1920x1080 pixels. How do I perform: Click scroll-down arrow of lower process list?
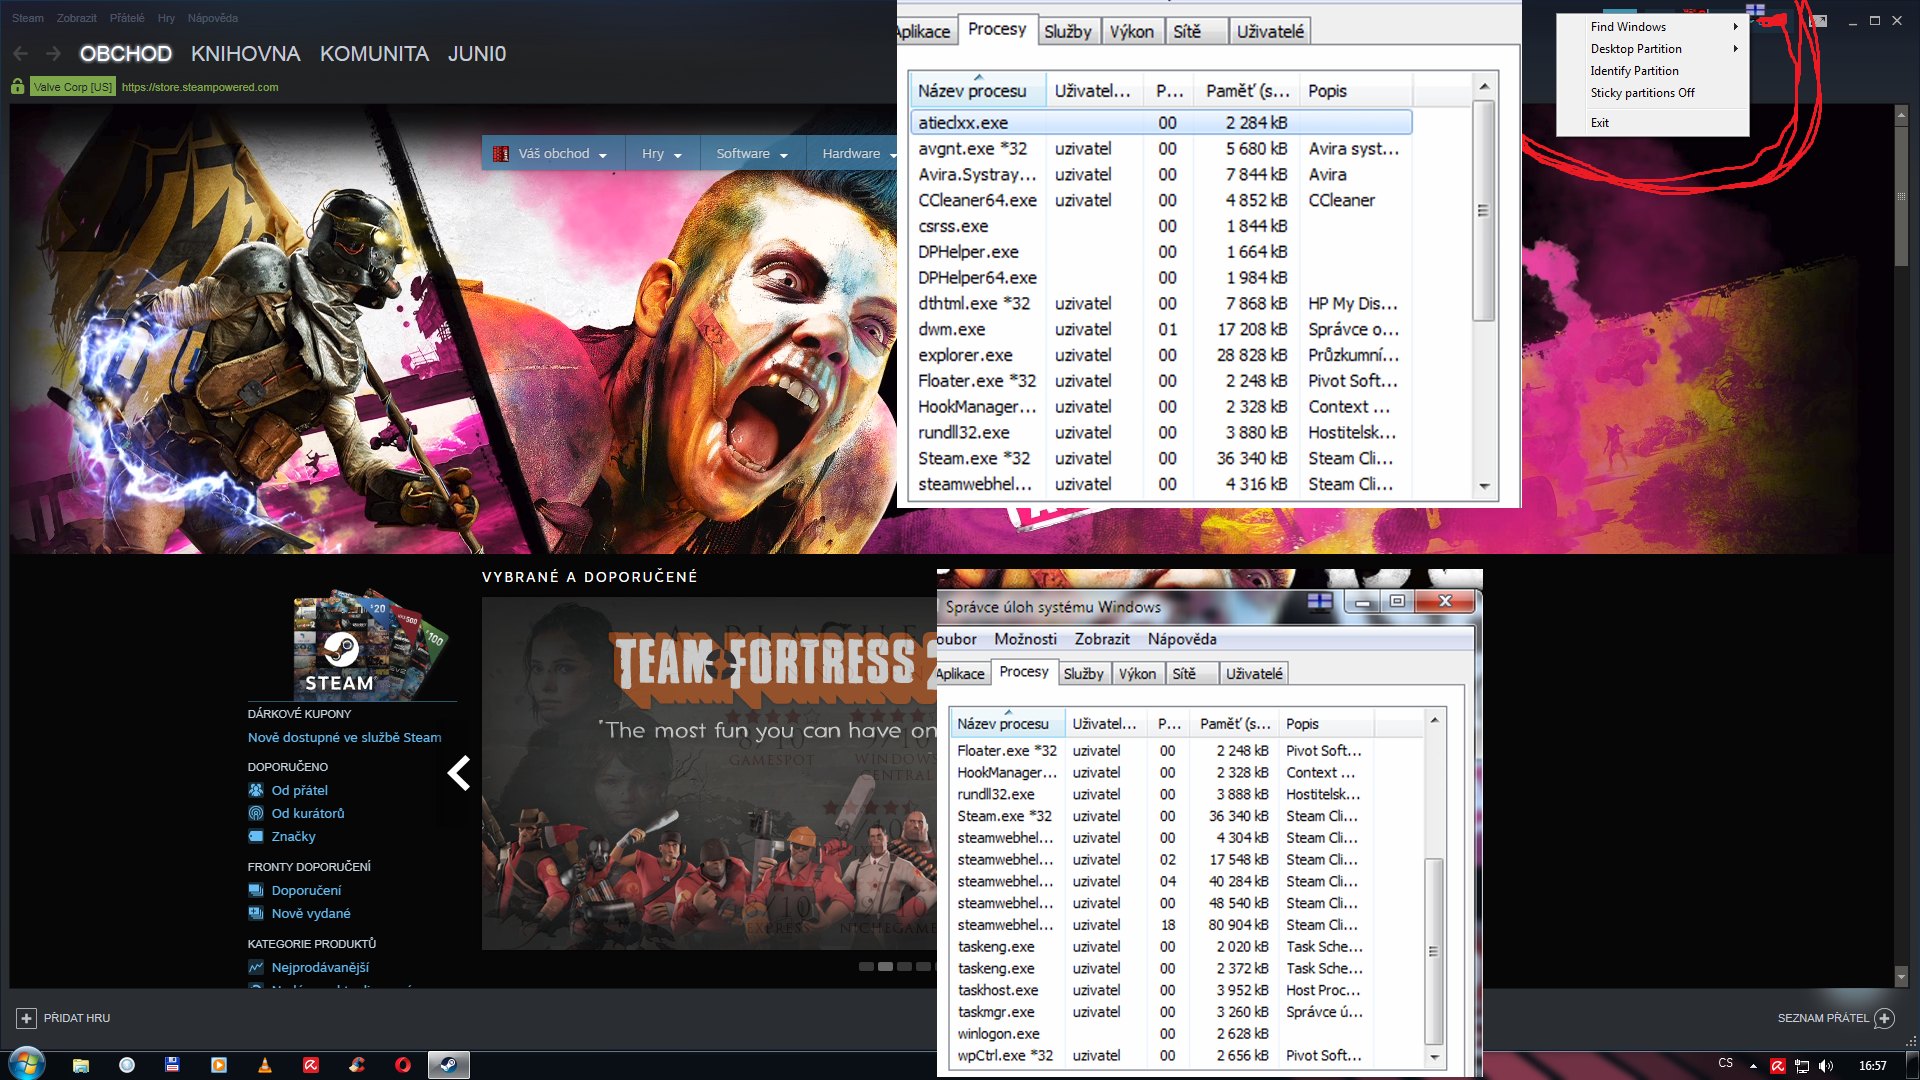coord(1434,1057)
